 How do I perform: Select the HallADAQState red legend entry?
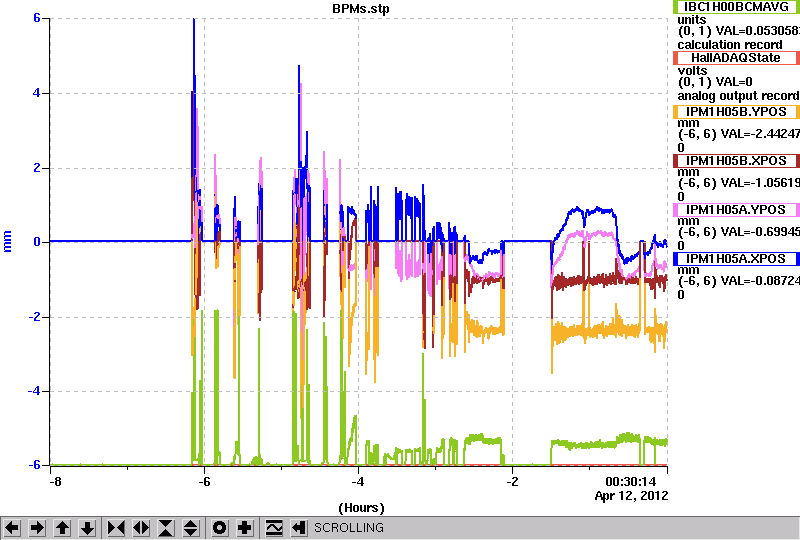737,58
